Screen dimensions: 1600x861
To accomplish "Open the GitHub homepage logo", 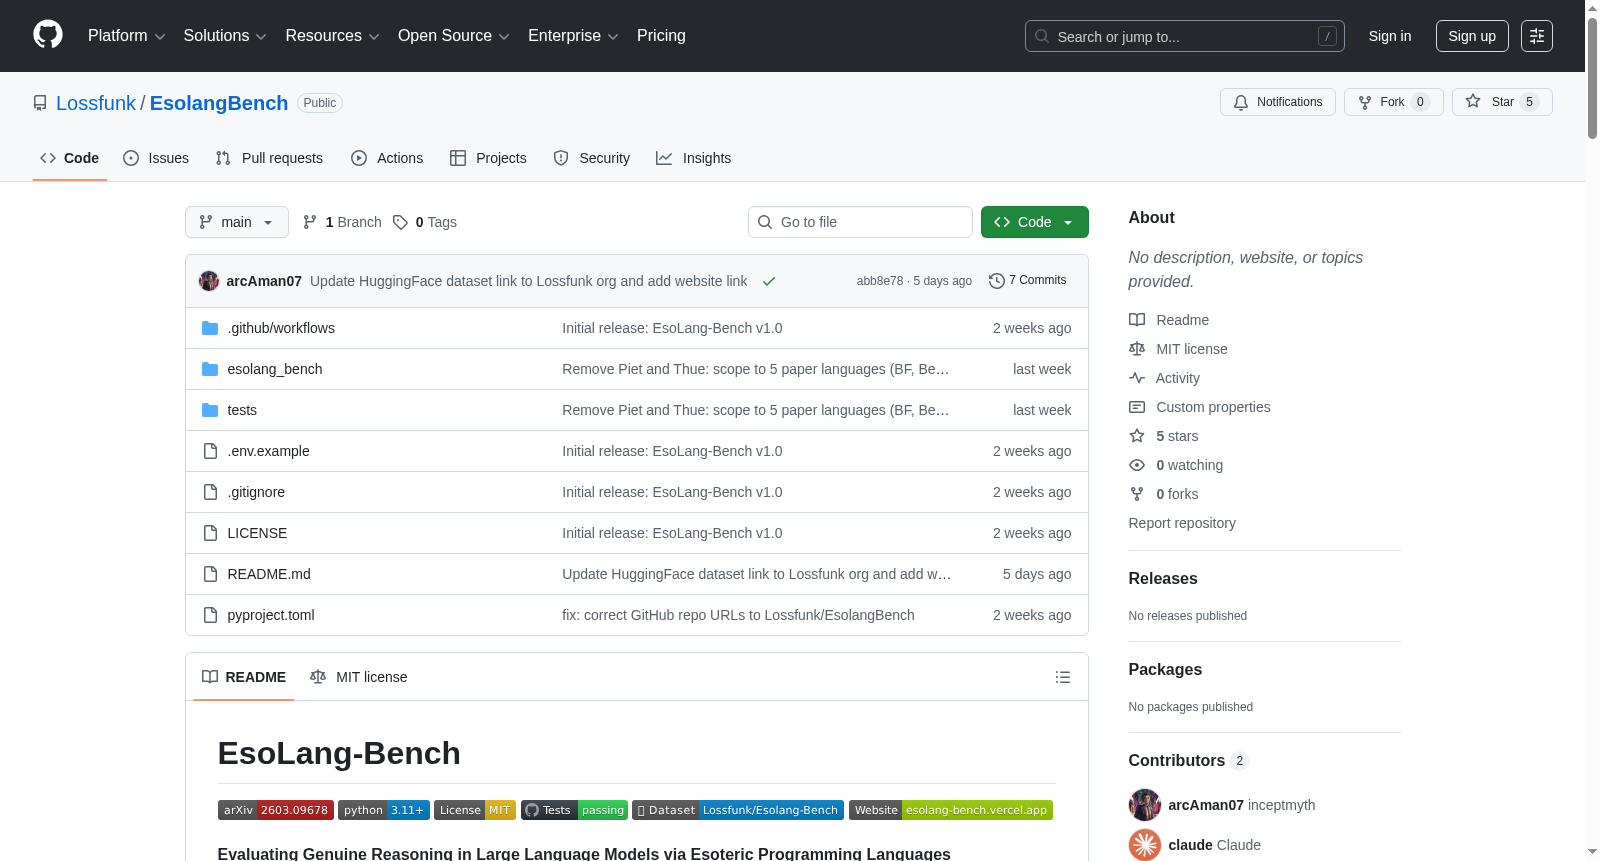I will pyautogui.click(x=48, y=35).
